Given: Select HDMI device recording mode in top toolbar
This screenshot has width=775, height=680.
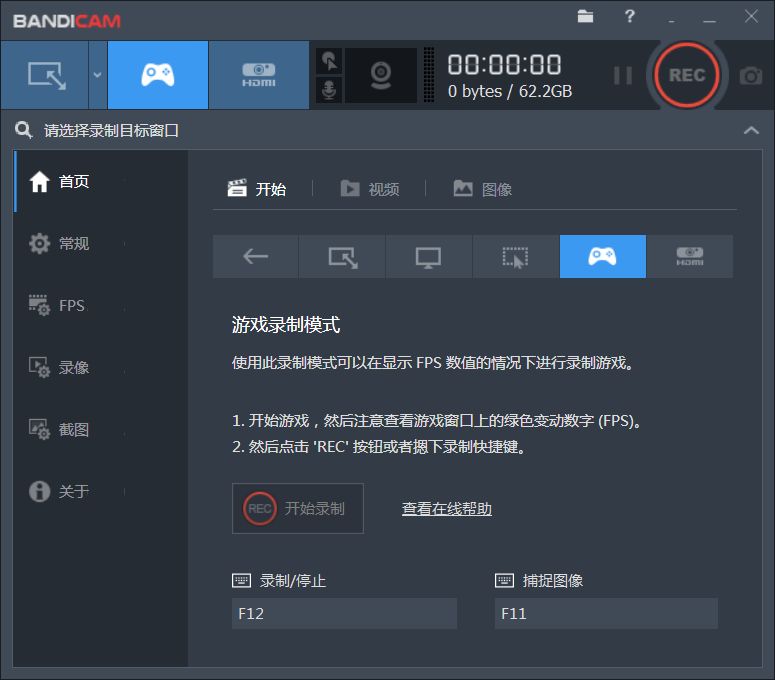Looking at the screenshot, I should tap(258, 75).
